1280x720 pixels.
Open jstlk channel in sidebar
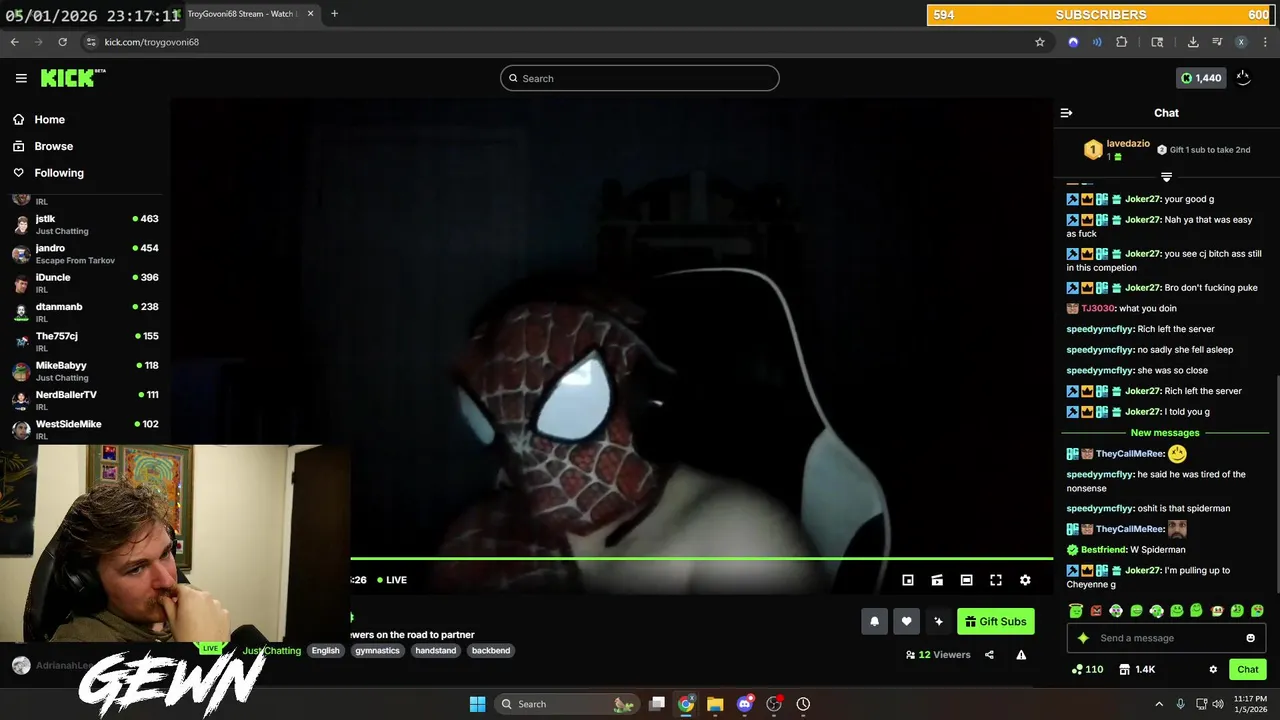point(85,224)
